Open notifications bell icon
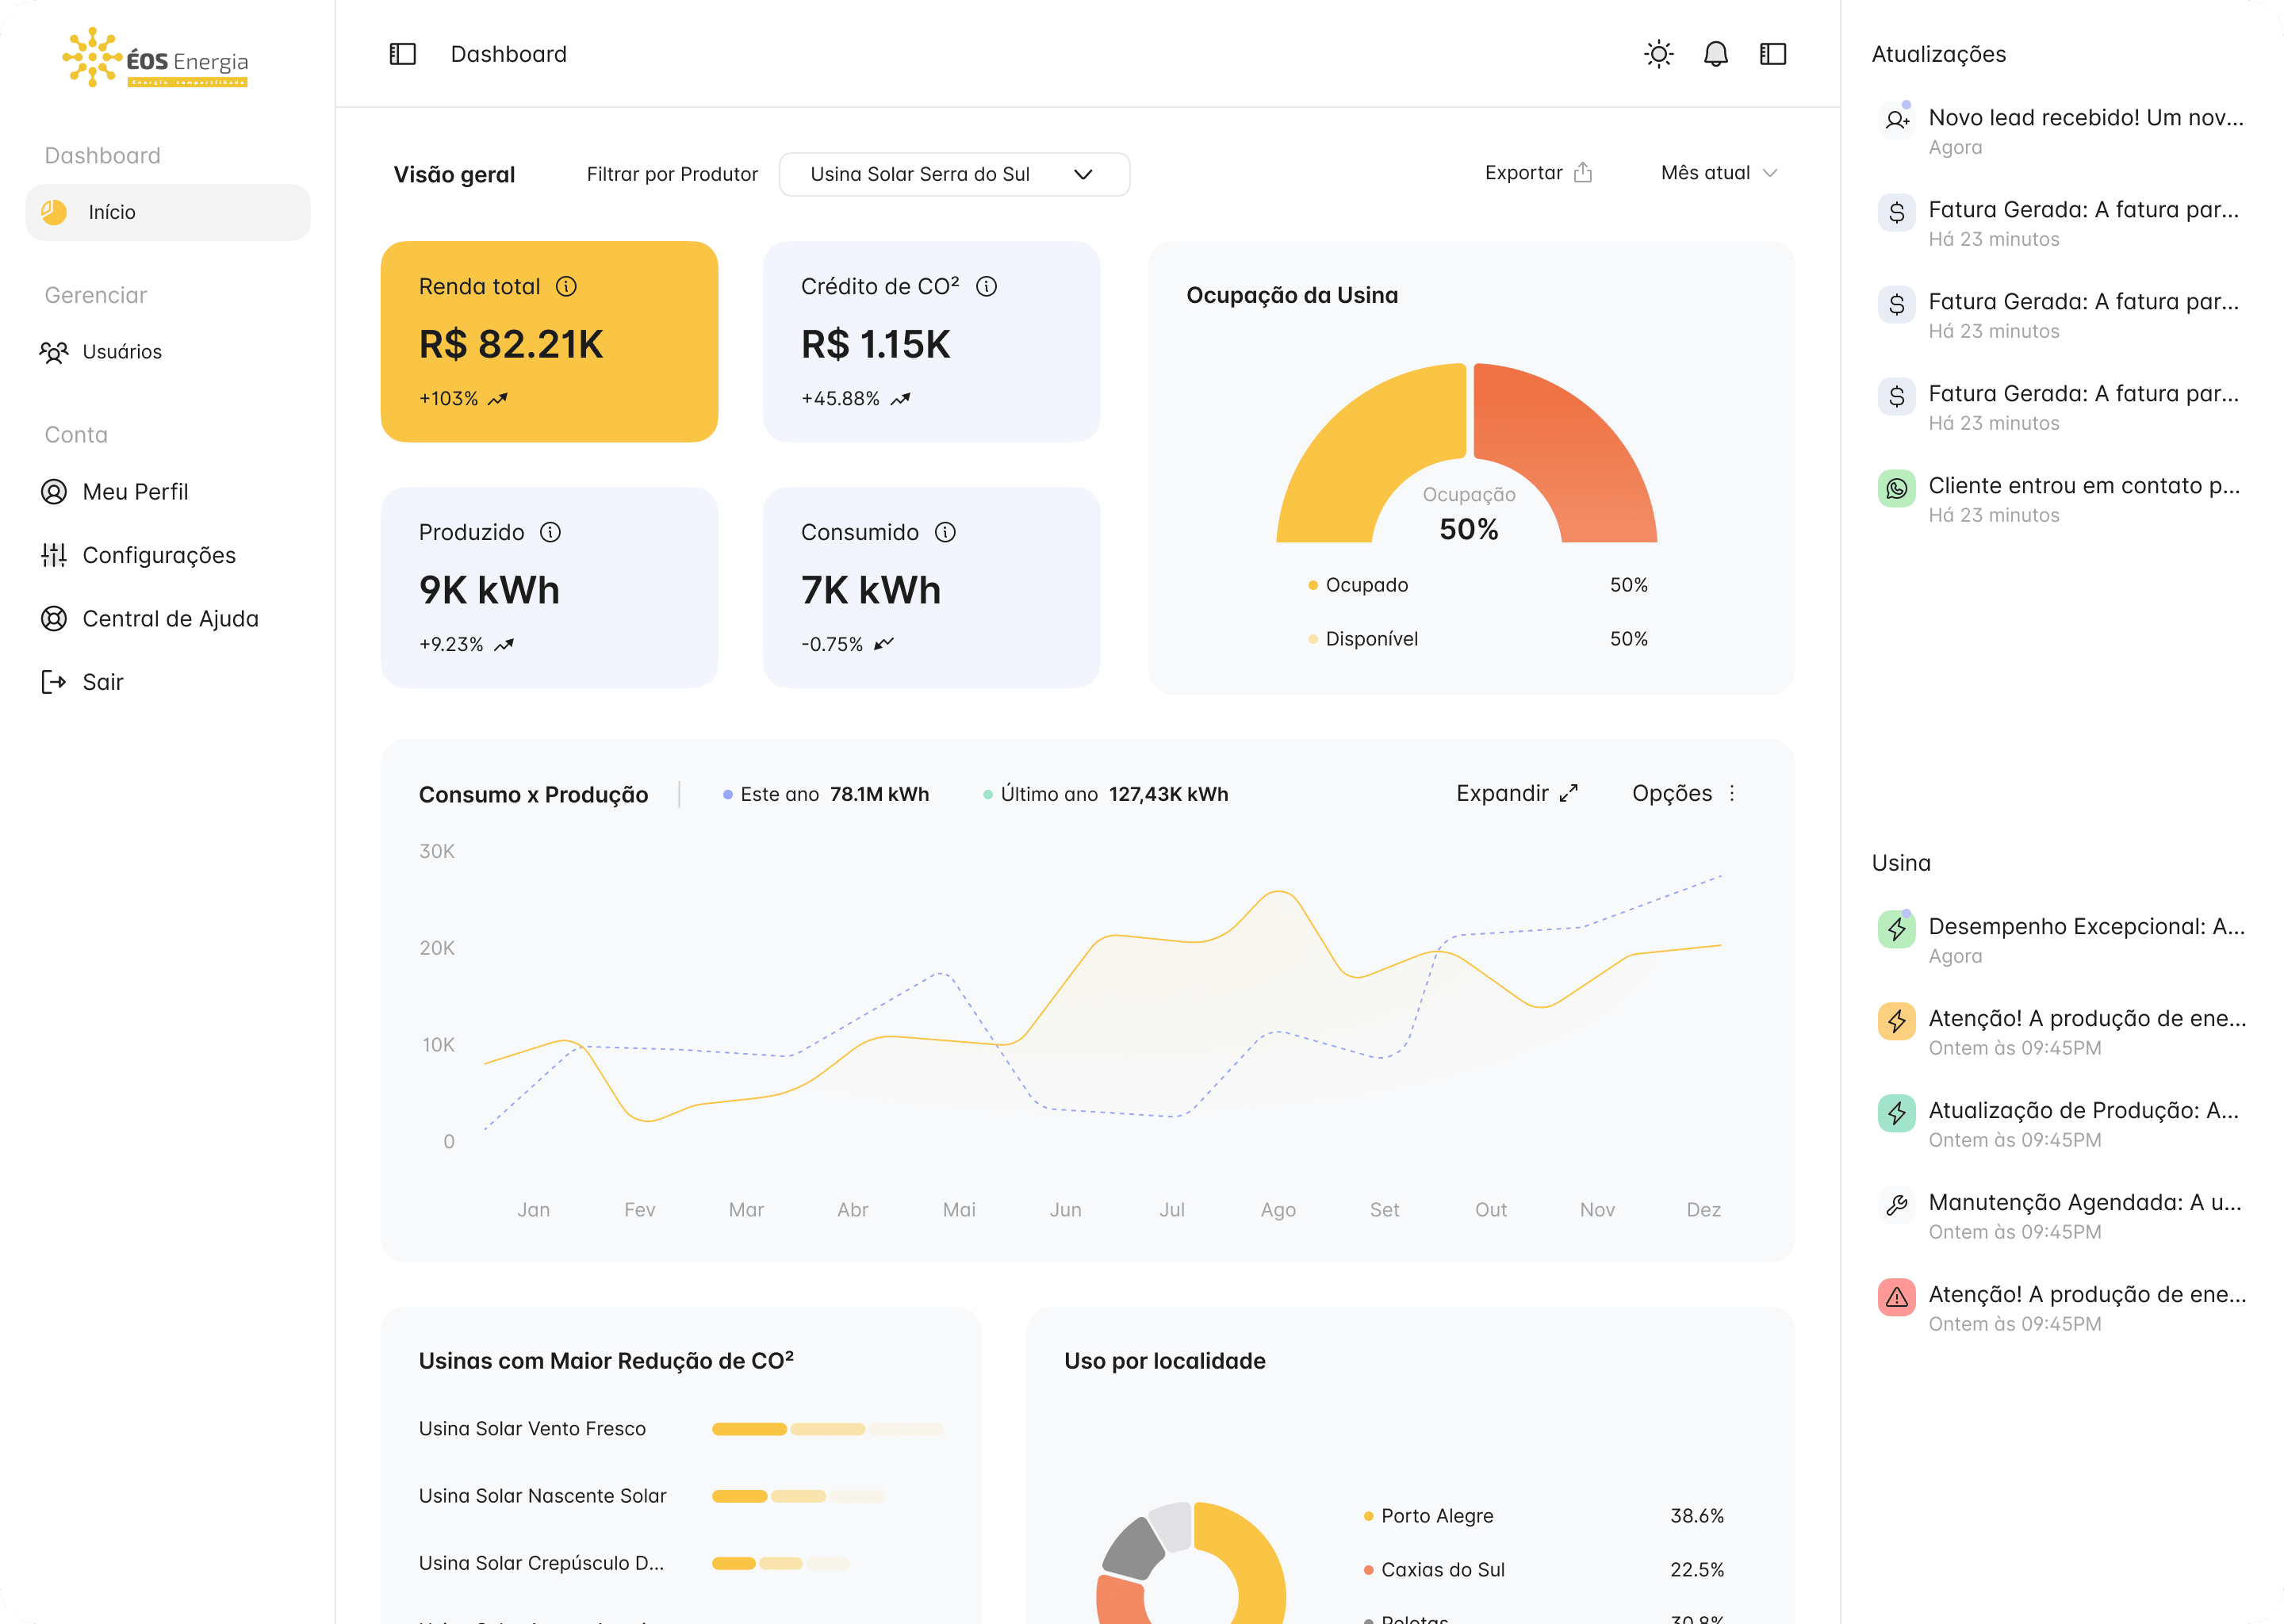Image resolution: width=2284 pixels, height=1624 pixels. [x=1715, y=54]
